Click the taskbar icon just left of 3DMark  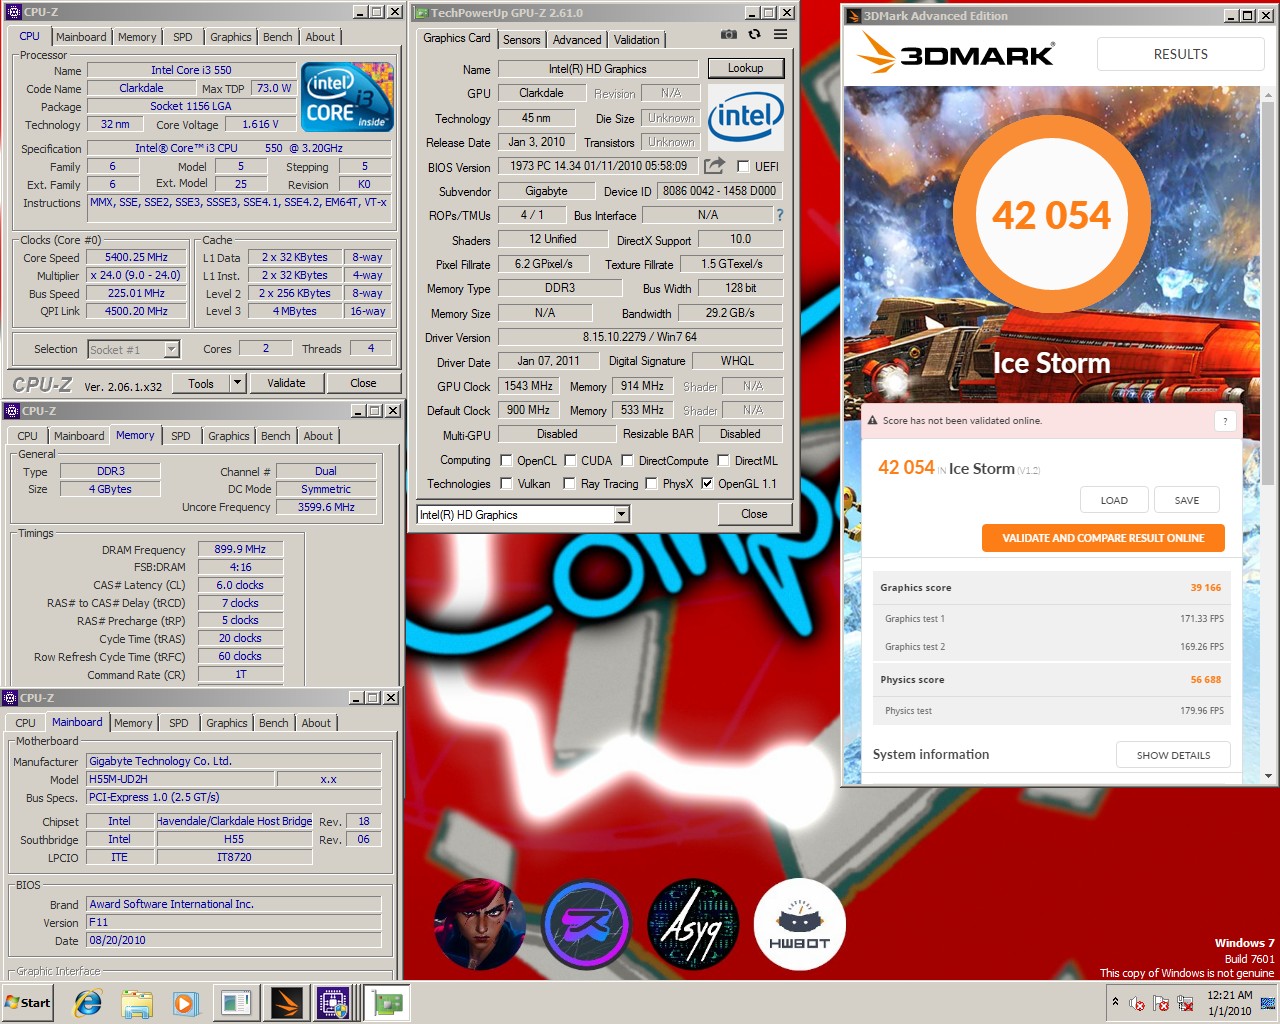[x=236, y=1003]
